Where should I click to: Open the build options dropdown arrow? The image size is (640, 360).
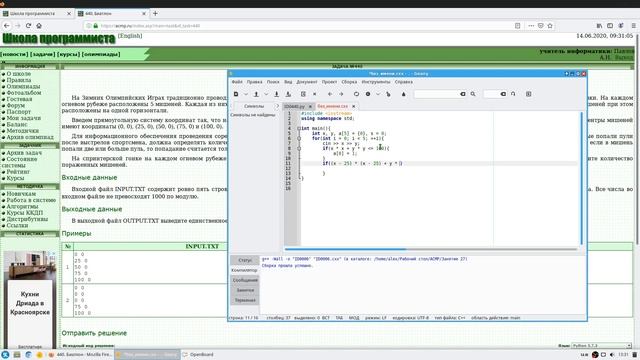(378, 94)
